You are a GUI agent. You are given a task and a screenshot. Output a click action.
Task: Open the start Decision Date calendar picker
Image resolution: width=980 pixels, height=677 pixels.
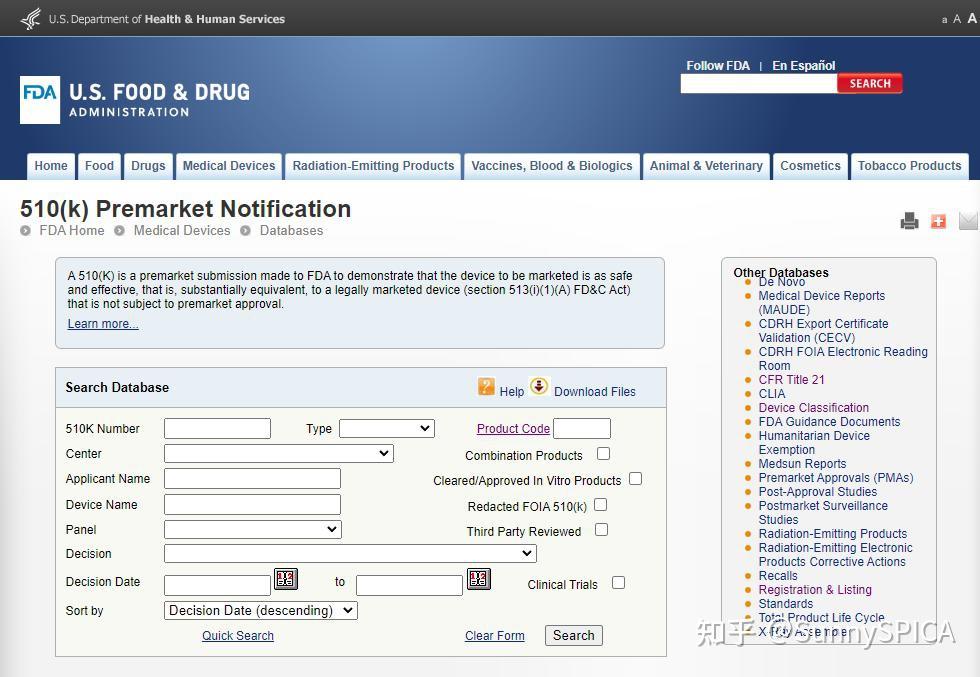tap(286, 579)
